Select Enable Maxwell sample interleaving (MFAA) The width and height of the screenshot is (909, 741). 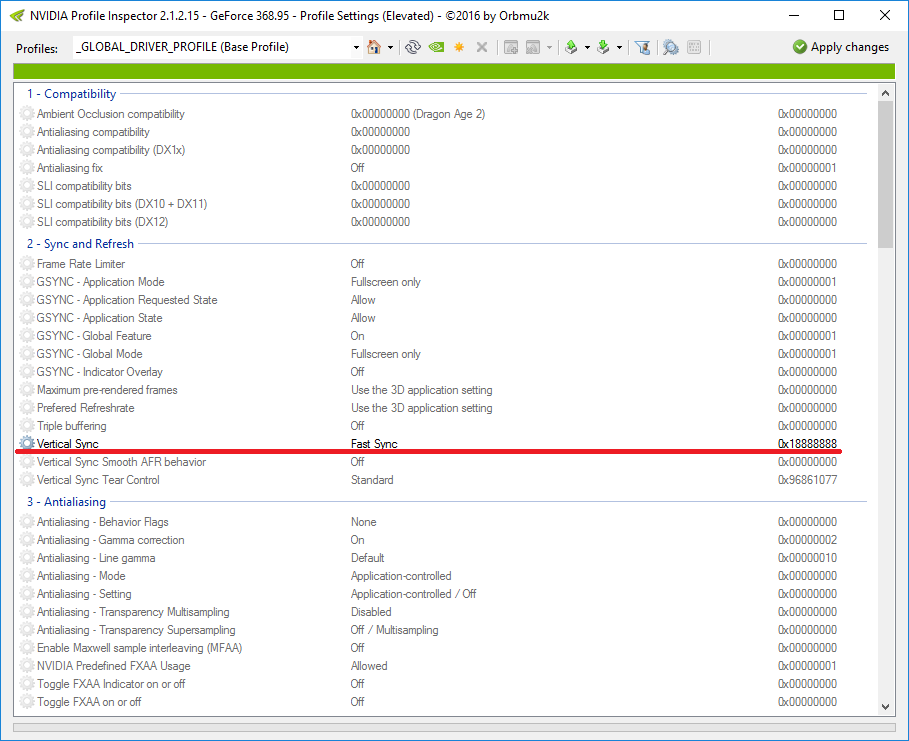(x=139, y=648)
